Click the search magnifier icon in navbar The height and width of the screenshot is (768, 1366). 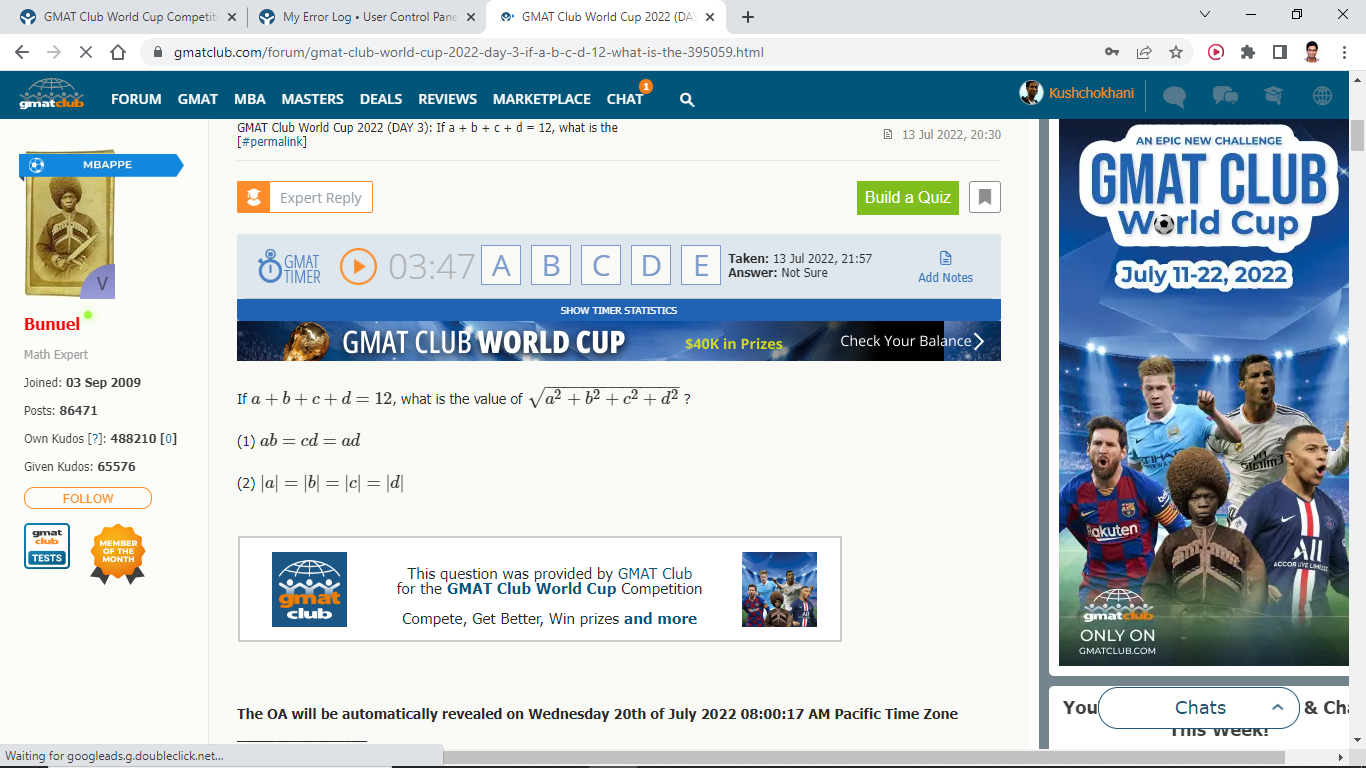pyautogui.click(x=687, y=99)
